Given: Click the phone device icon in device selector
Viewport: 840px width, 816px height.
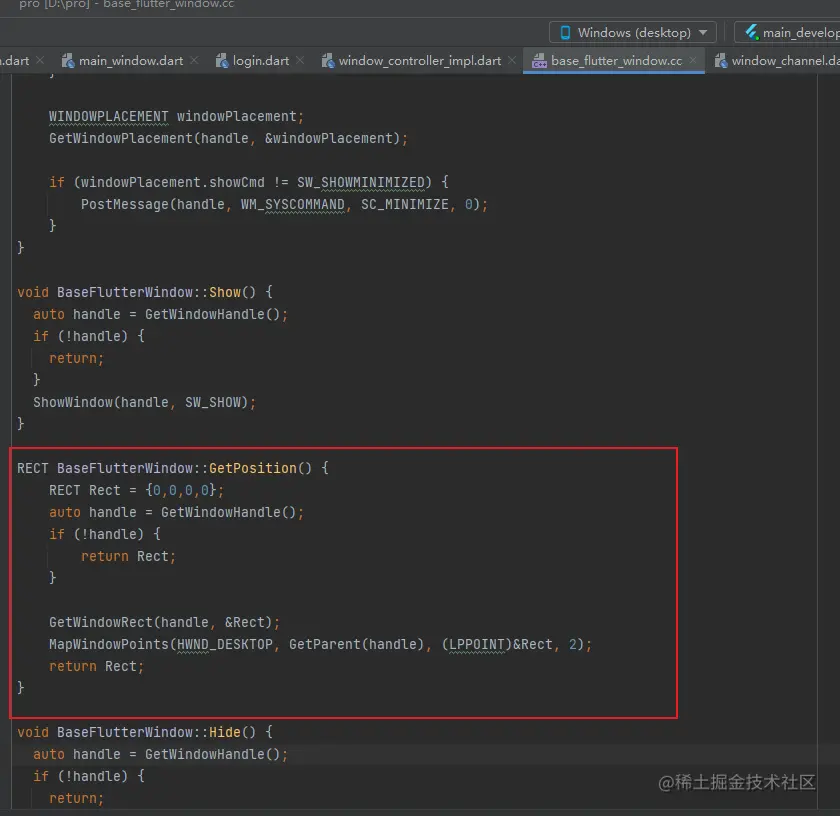Looking at the screenshot, I should [565, 33].
